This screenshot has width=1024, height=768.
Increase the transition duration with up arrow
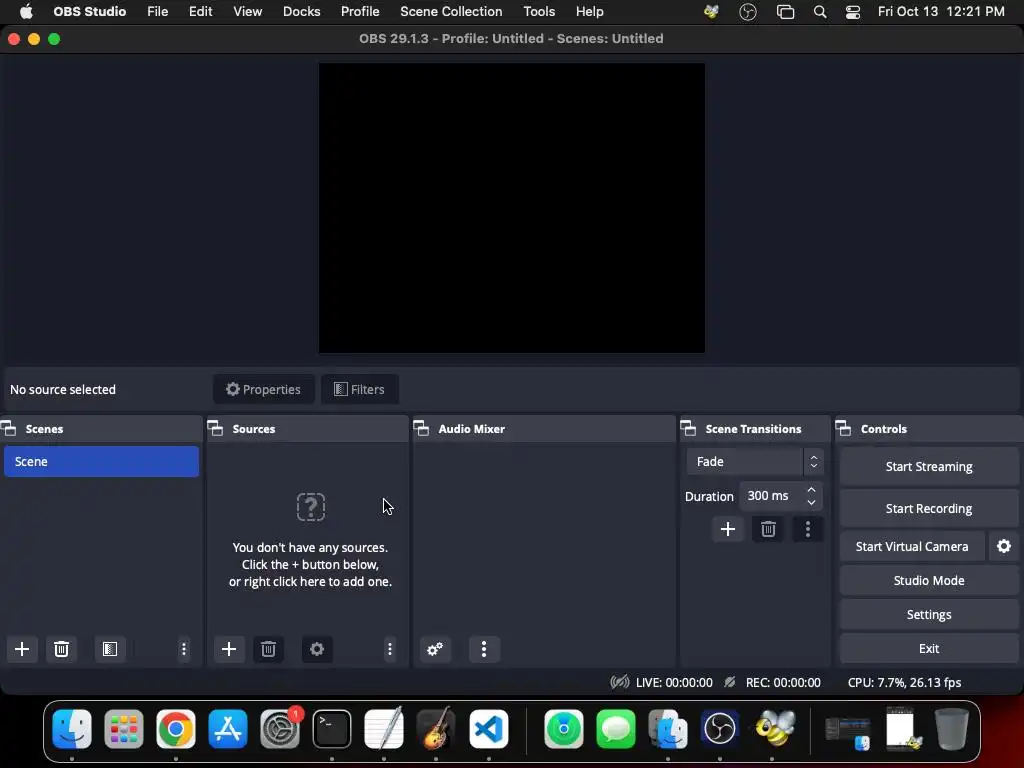tap(812, 489)
